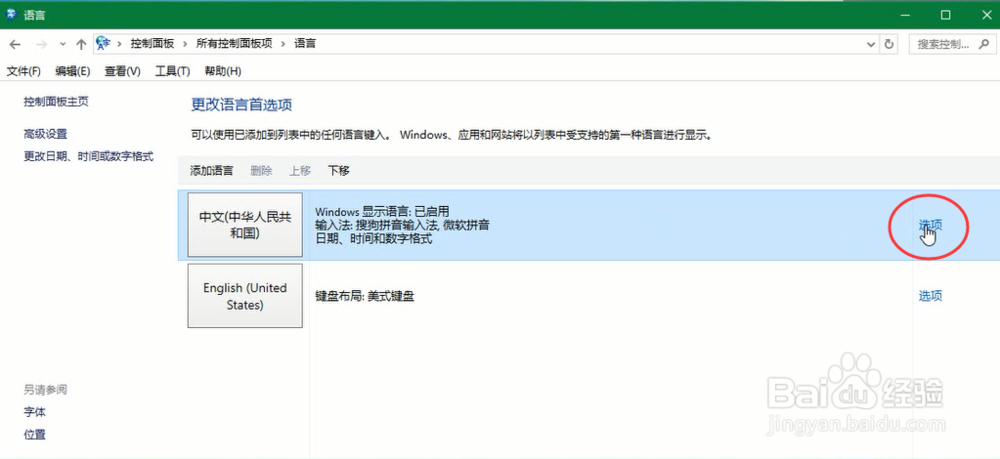Expand chevron after 控制面板 breadcrumb
The image size is (1000, 459).
[x=185, y=44]
